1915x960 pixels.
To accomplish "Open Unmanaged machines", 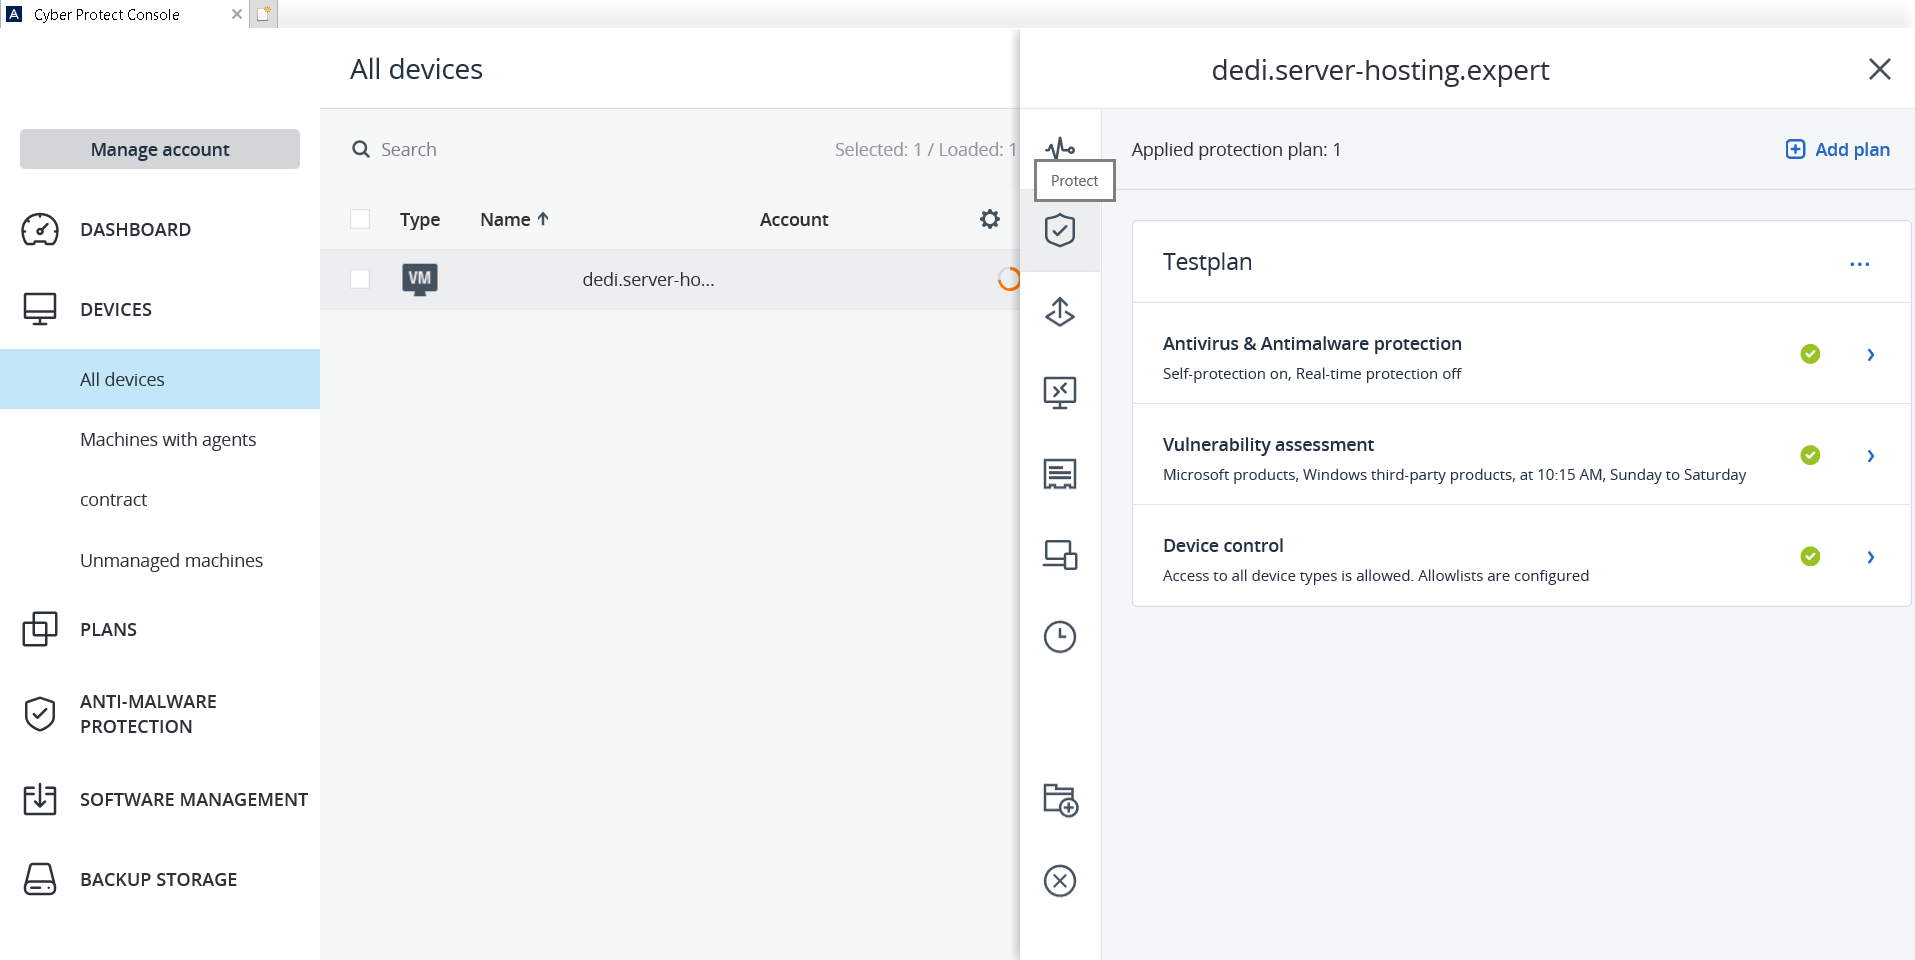I will pyautogui.click(x=171, y=560).
